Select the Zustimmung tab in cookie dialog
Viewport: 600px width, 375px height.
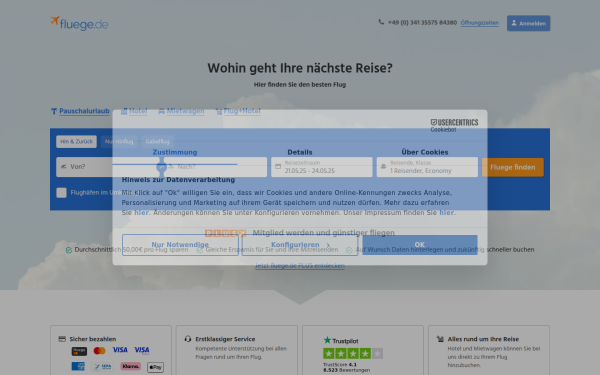coord(175,152)
